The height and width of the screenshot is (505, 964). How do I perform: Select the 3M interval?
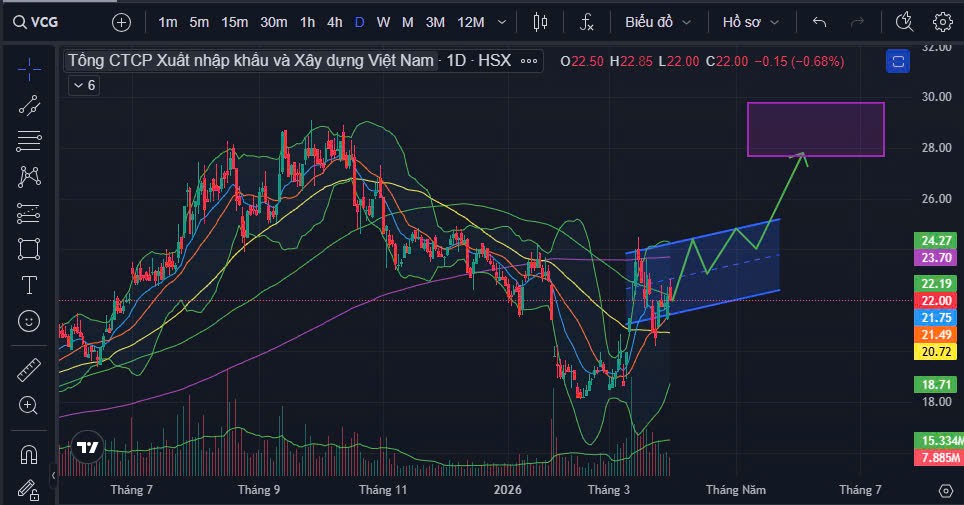(x=435, y=22)
